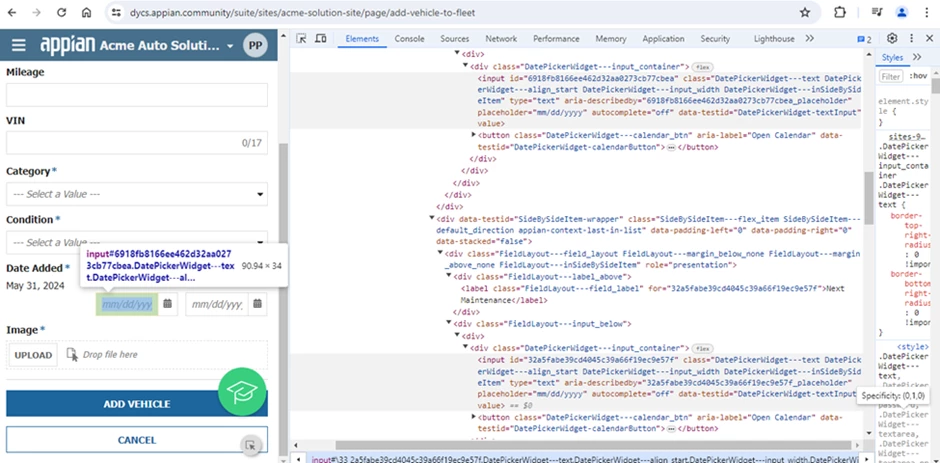Switch to Lighthouse tab
The width and height of the screenshot is (940, 463).
774,38
